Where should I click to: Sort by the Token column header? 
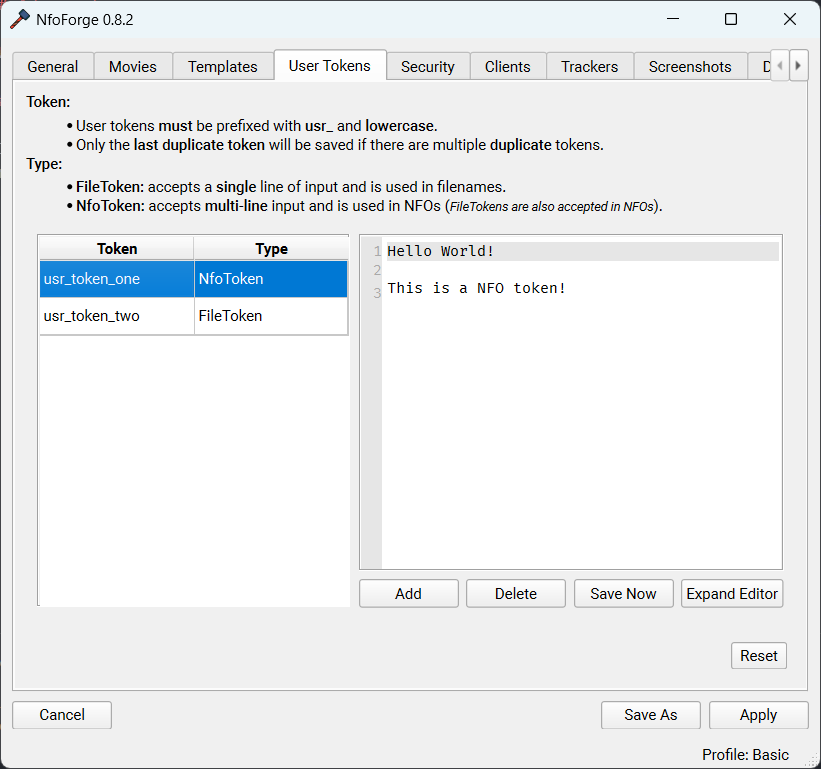[117, 249]
